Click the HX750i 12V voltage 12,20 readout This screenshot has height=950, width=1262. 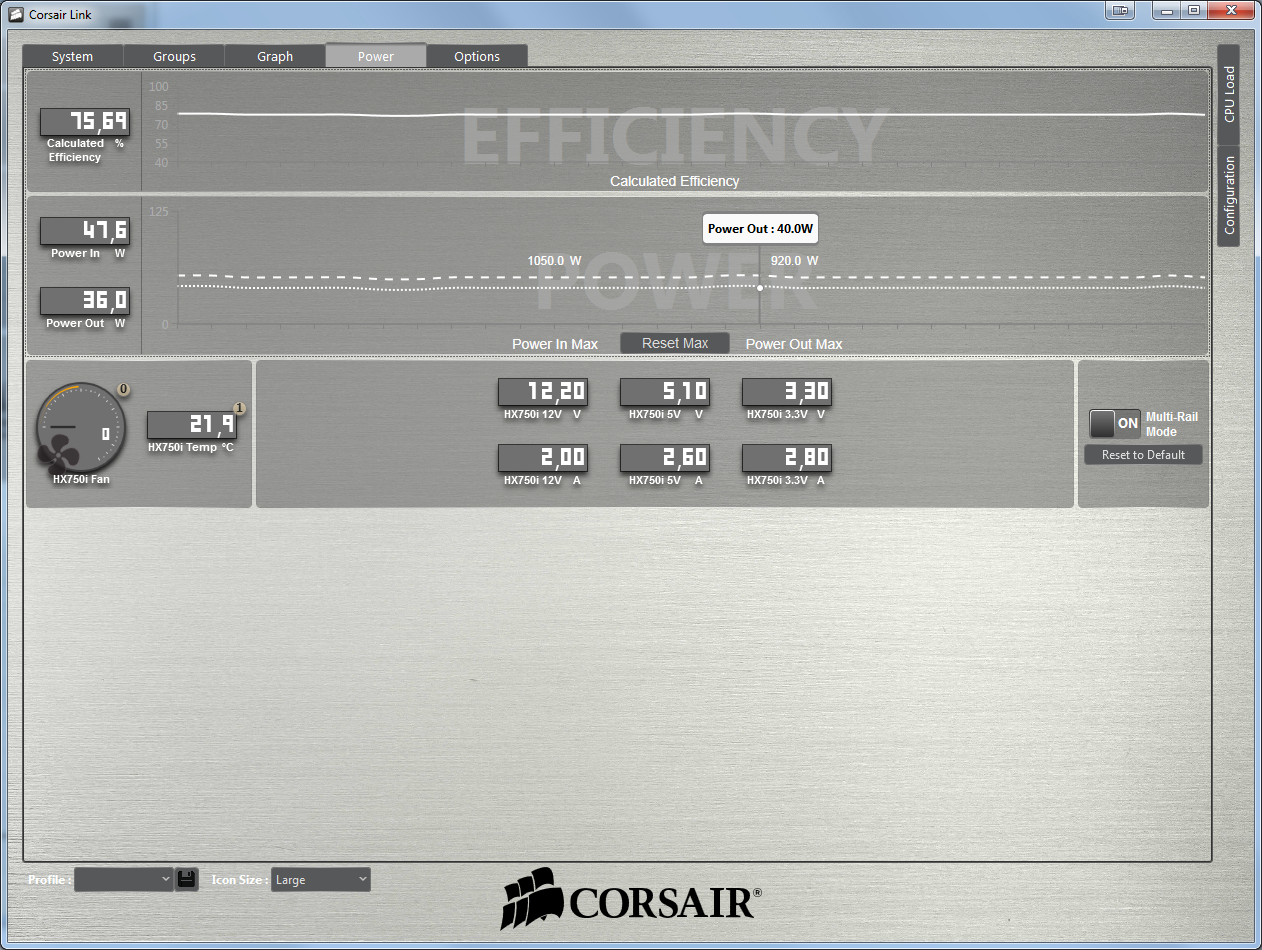point(543,392)
